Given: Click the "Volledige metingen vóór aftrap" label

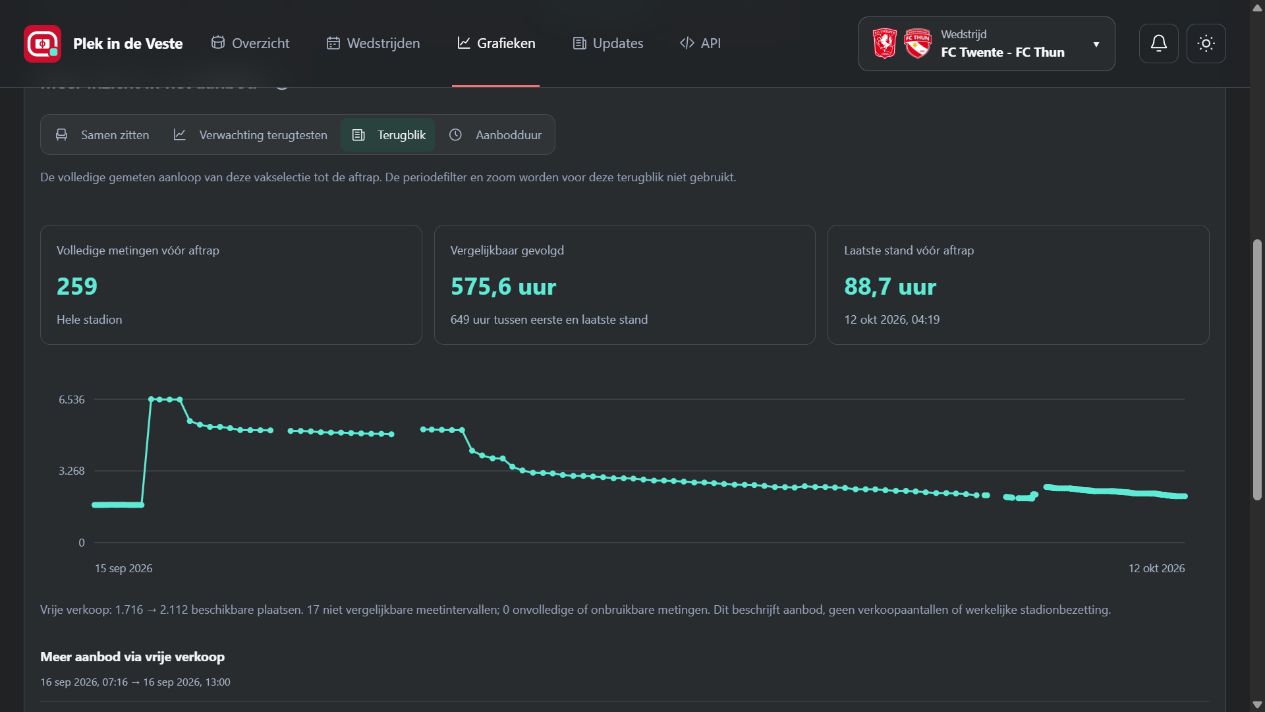Looking at the screenshot, I should [x=138, y=250].
